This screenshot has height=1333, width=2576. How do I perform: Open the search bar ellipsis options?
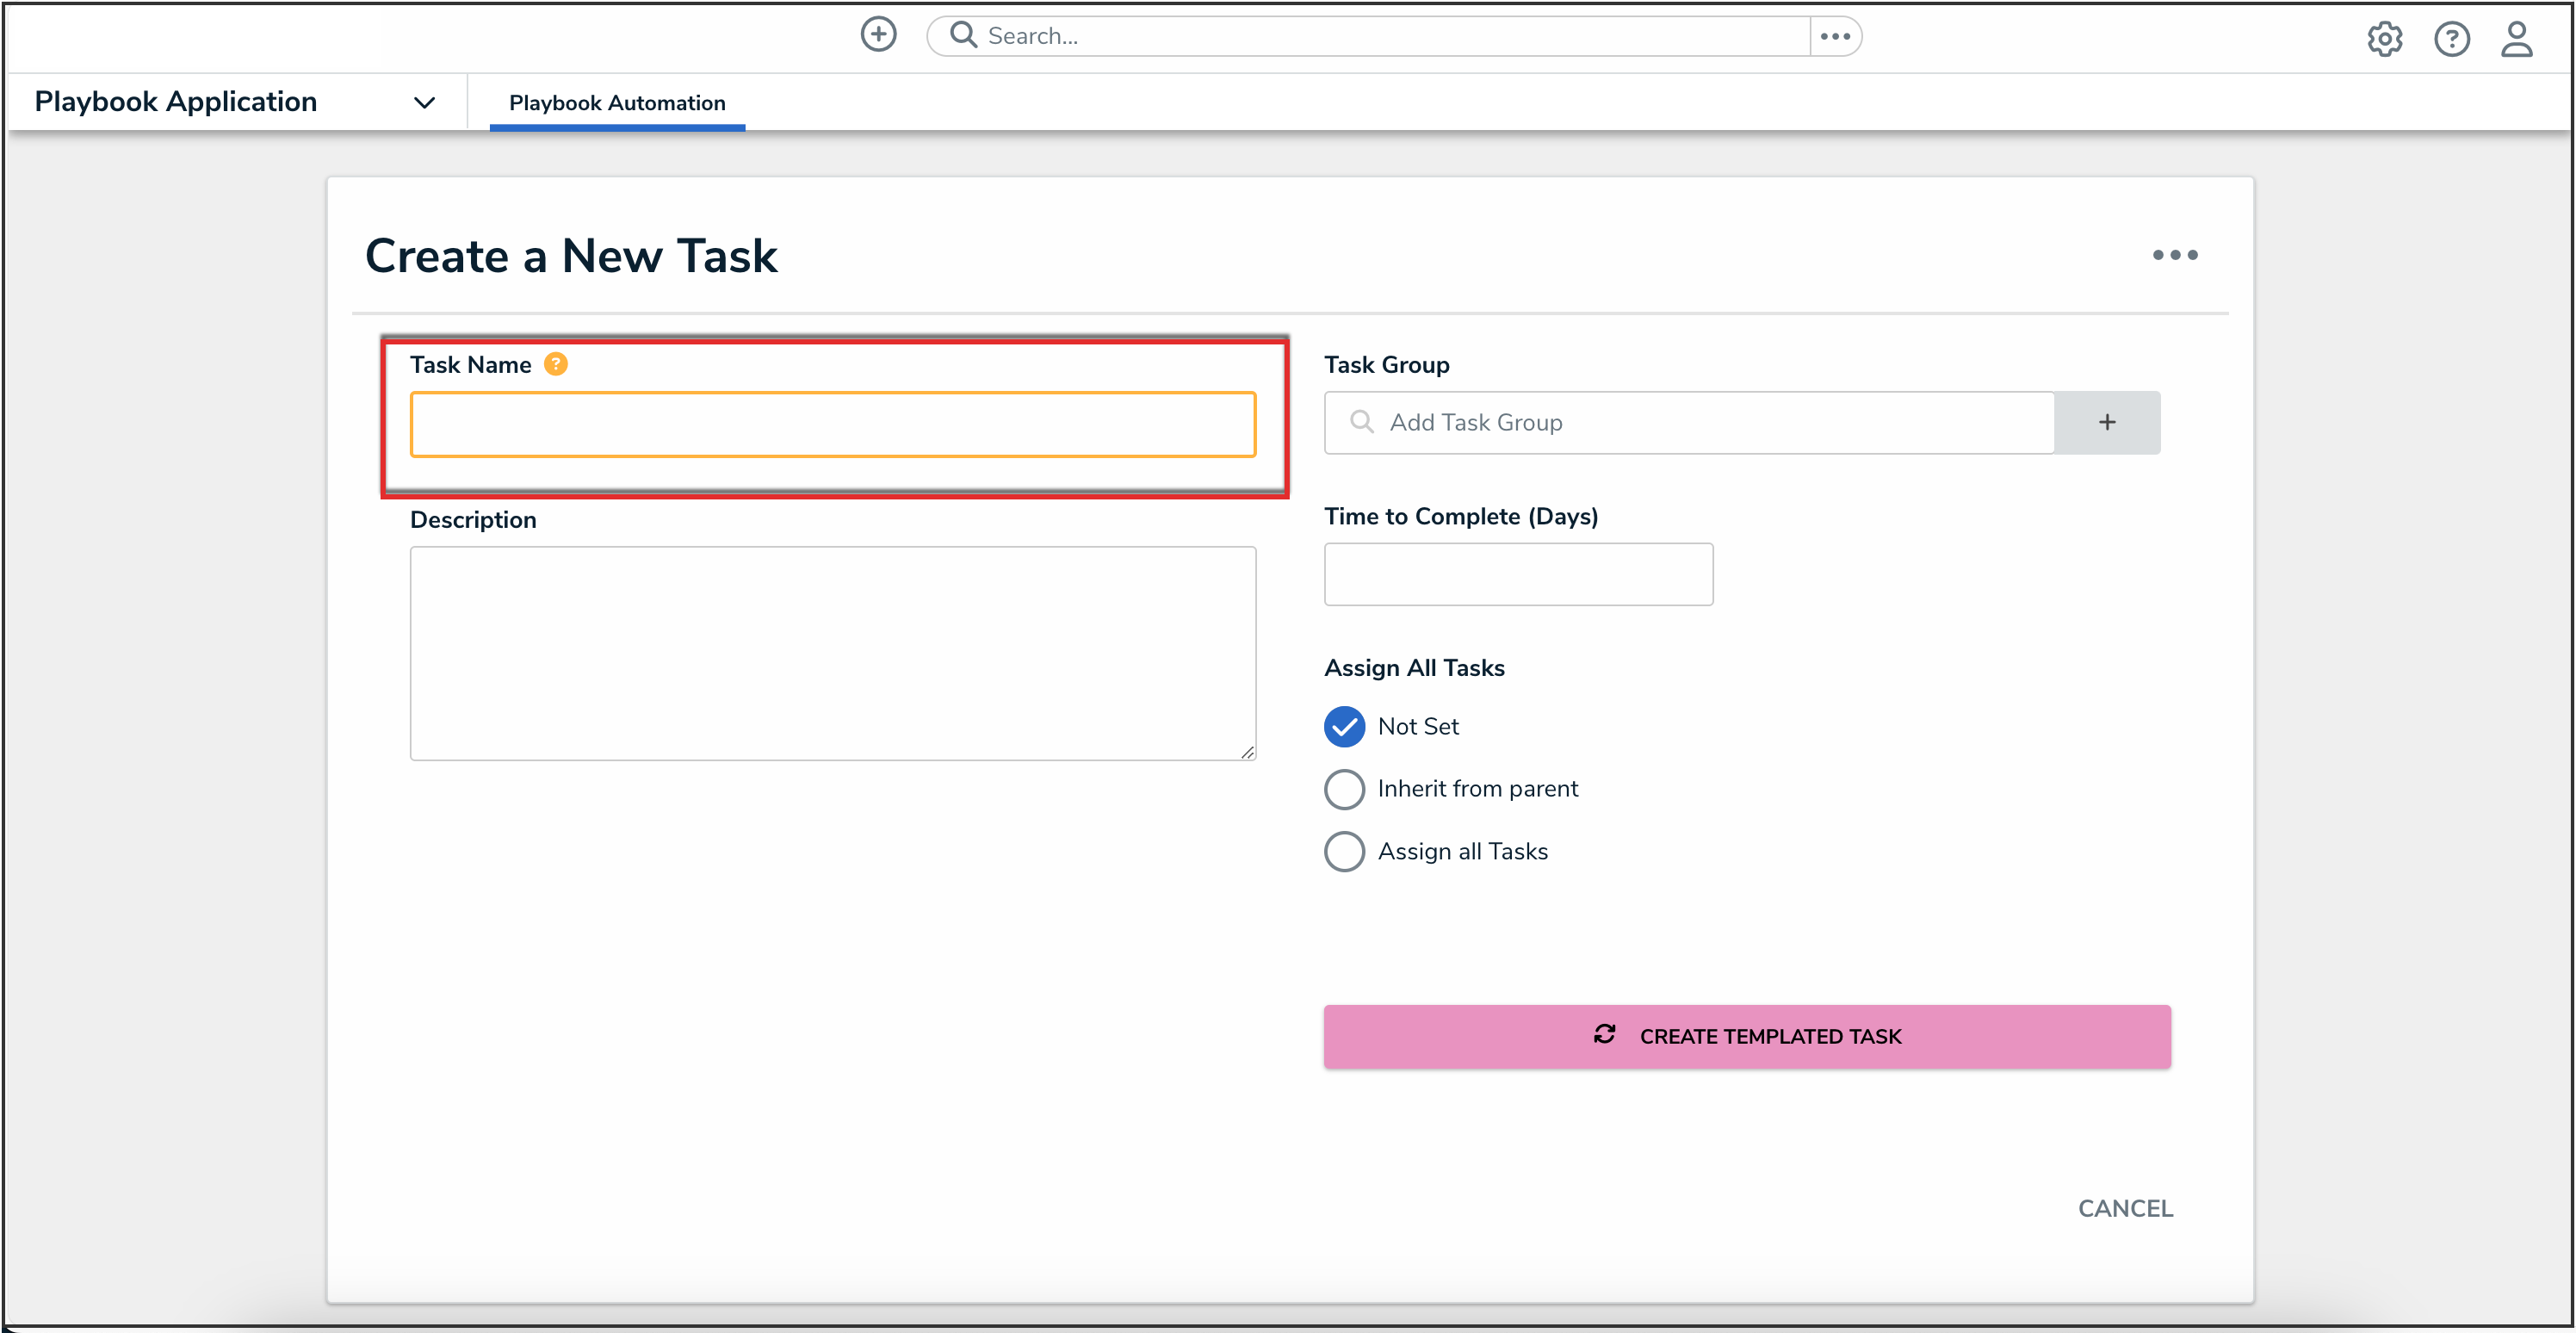(1835, 36)
